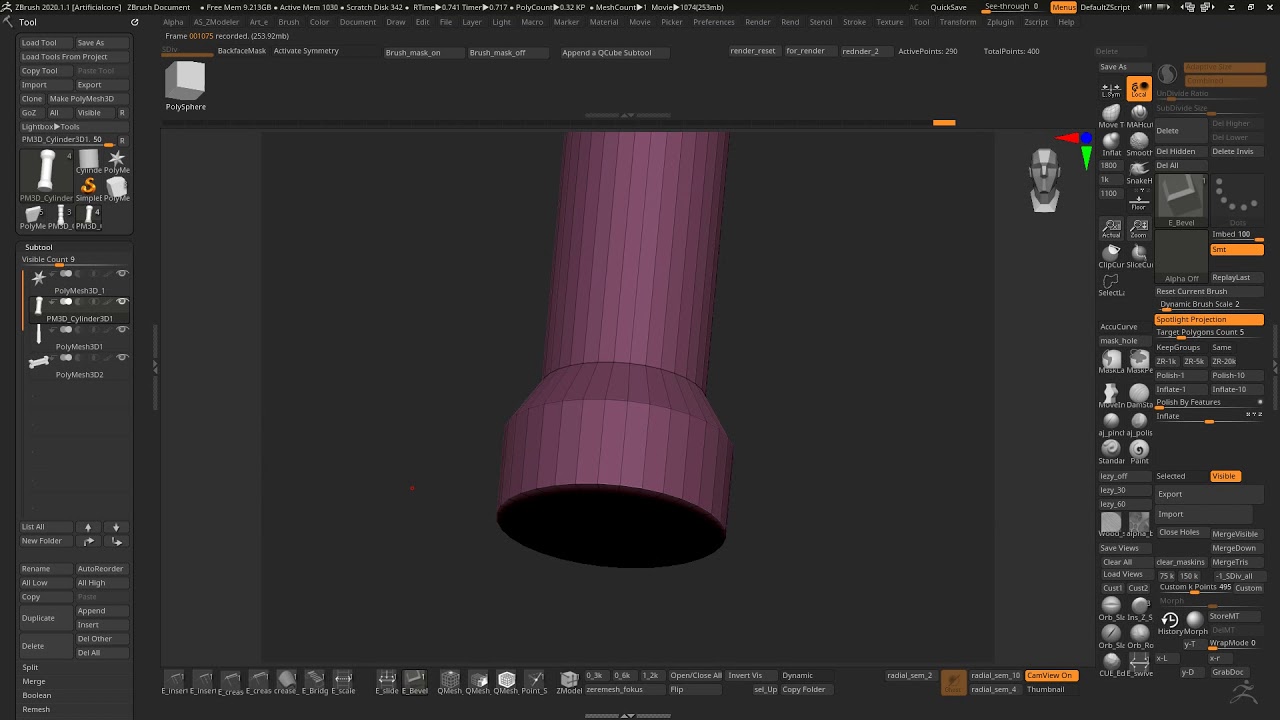Click the ZModeler brush icon
The width and height of the screenshot is (1280, 720).
click(569, 681)
